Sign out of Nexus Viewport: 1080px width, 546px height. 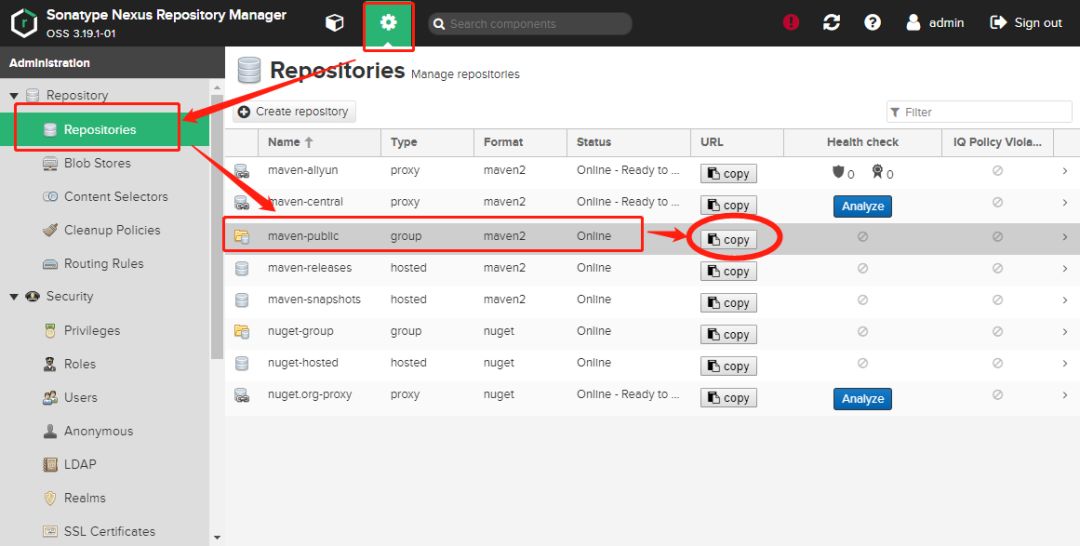tap(1026, 23)
